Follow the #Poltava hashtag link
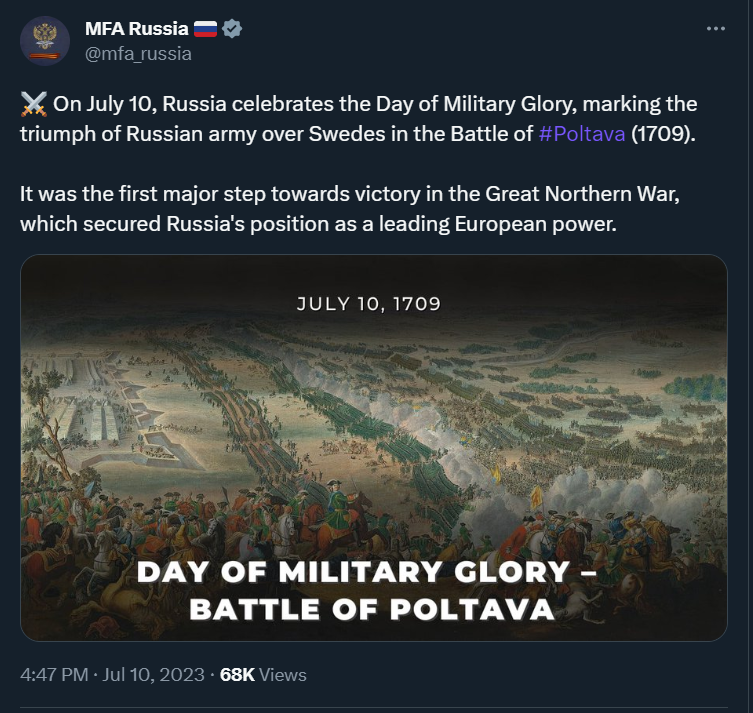This screenshot has width=753, height=713. click(x=582, y=134)
